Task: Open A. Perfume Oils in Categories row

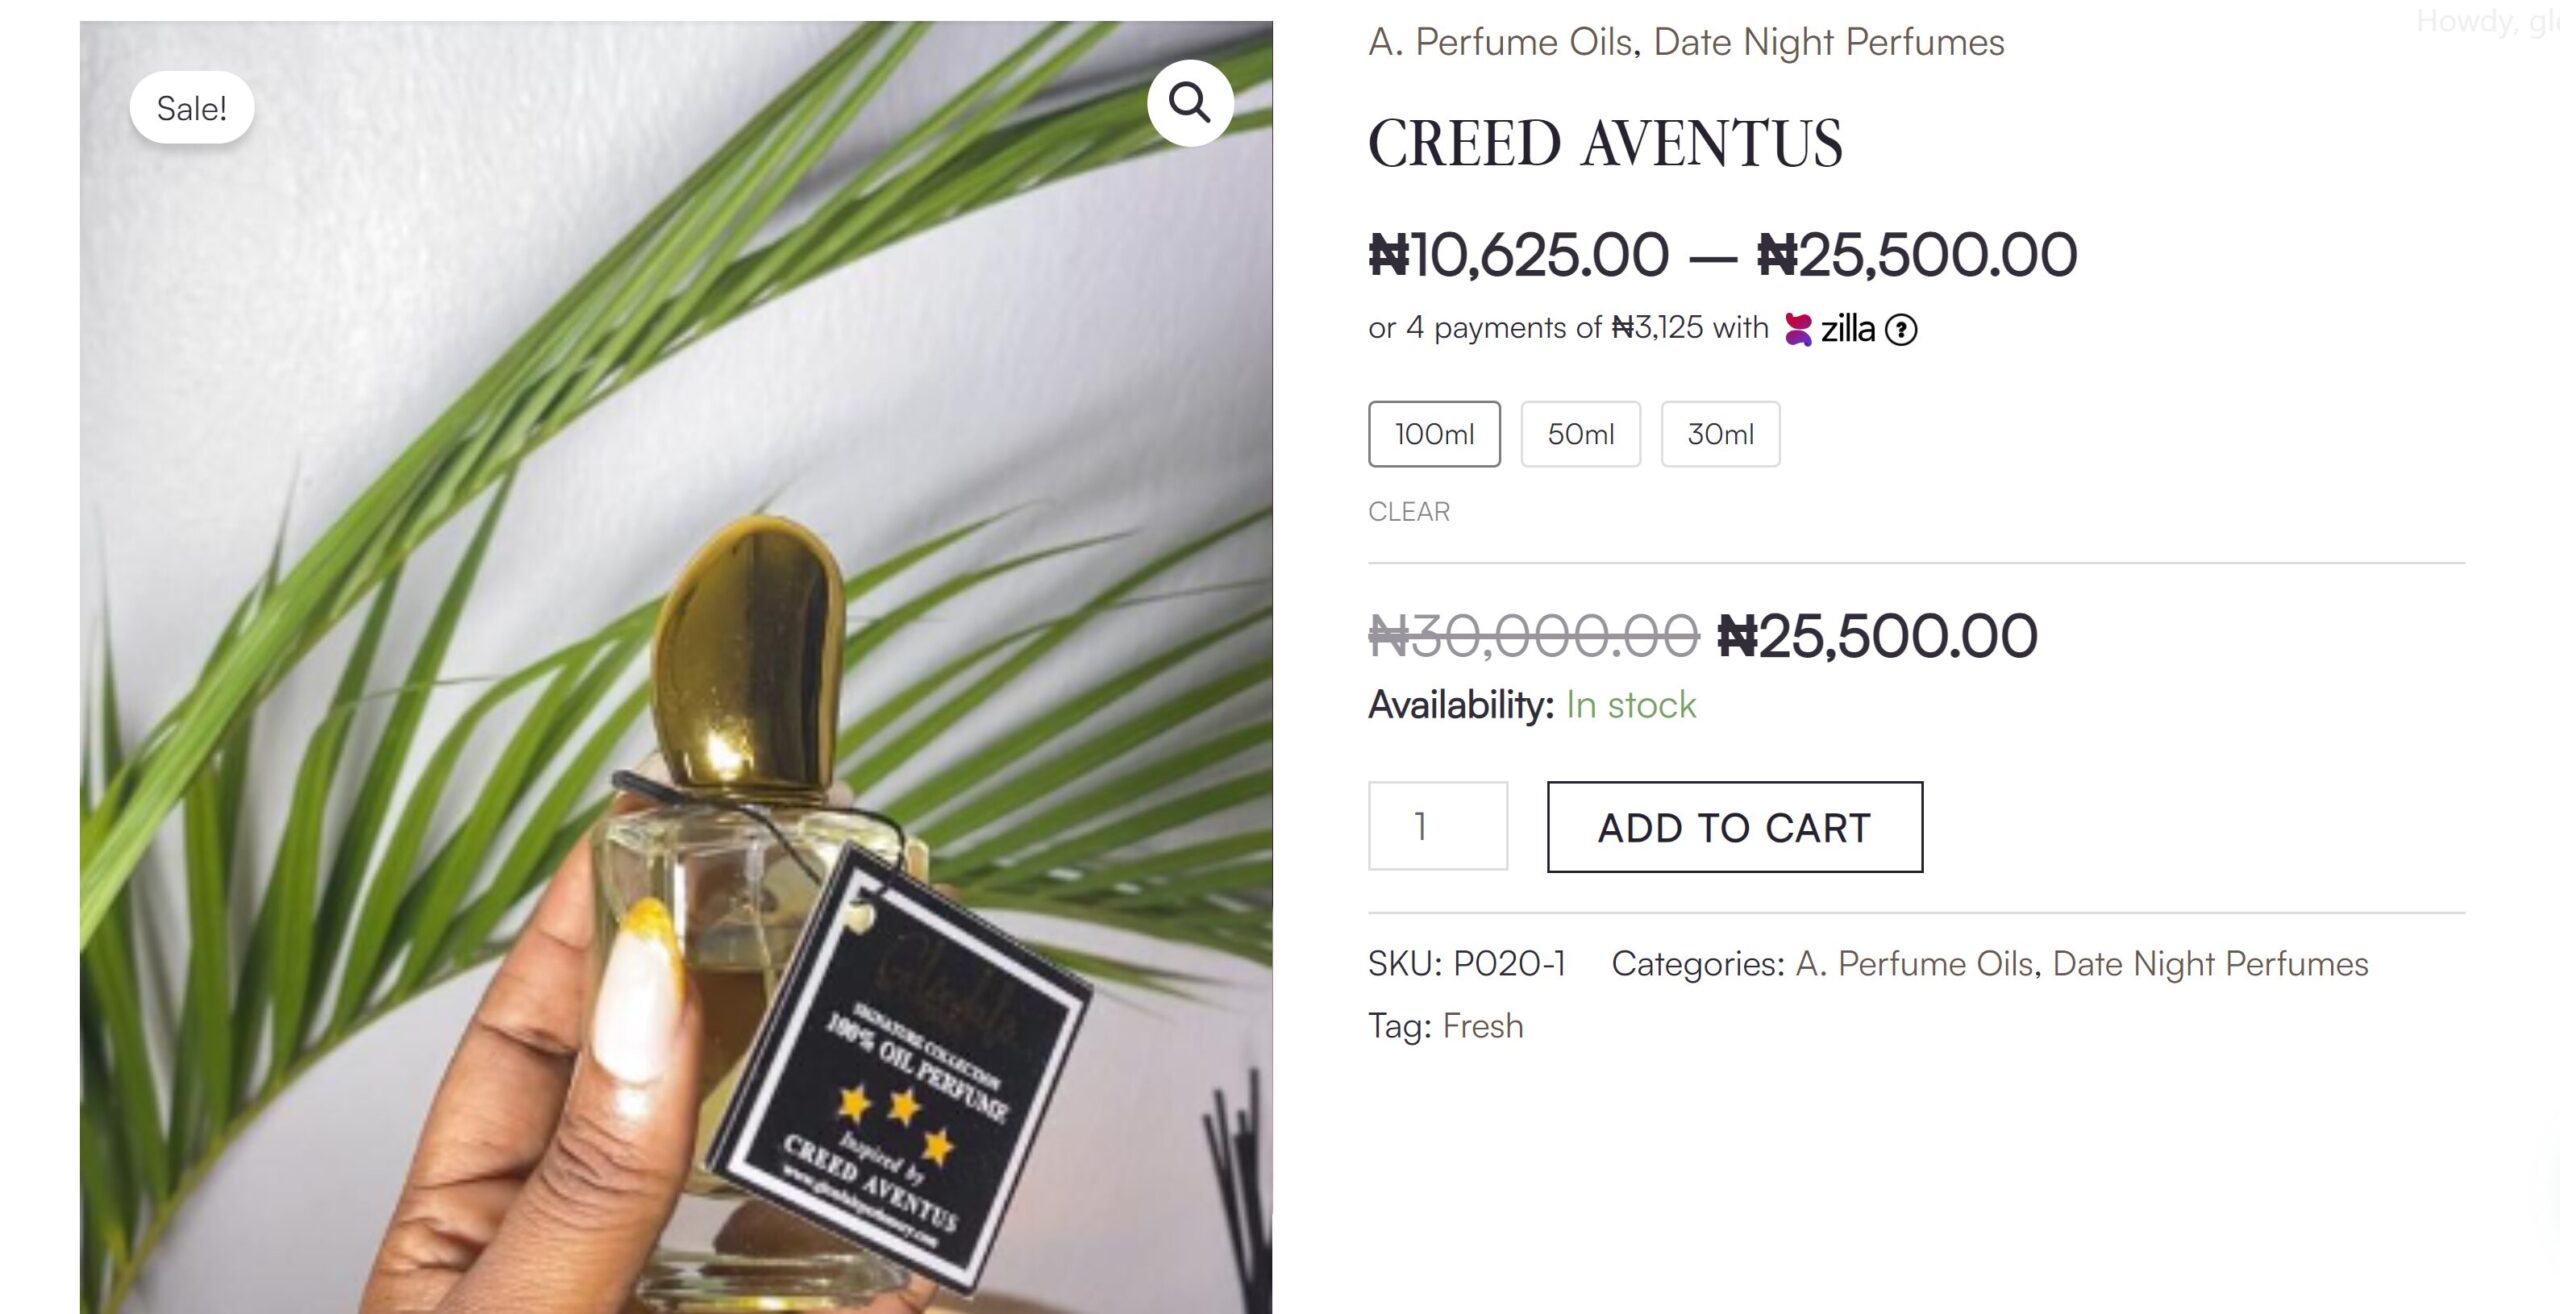Action: 1914,964
